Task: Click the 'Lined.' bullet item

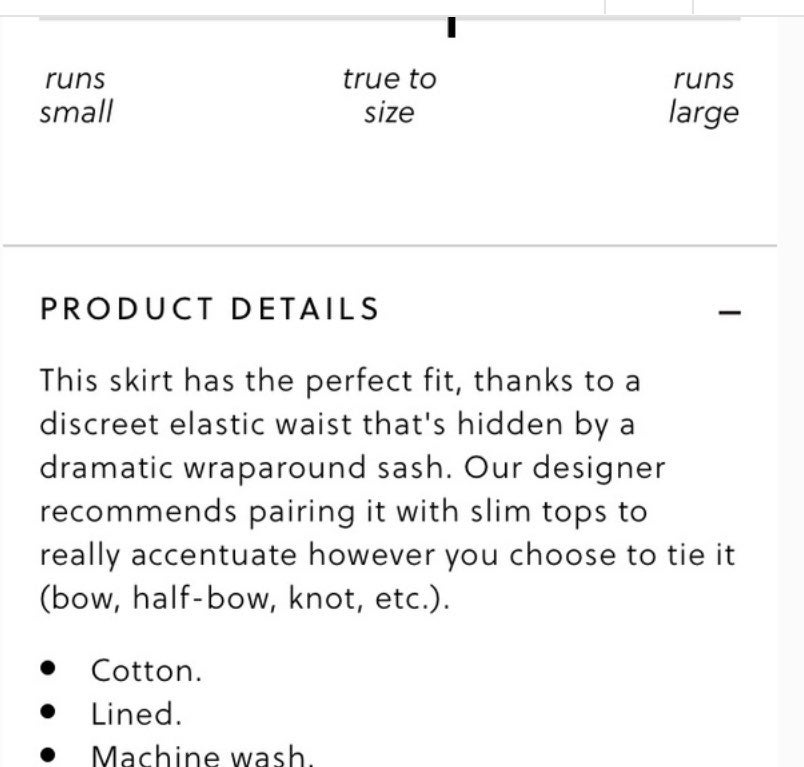Action: click(x=136, y=714)
